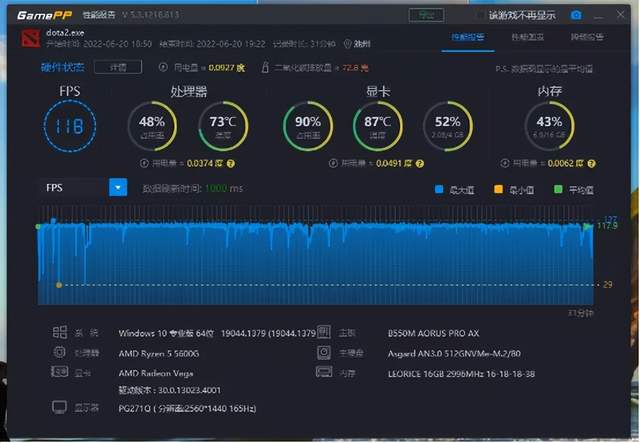The width and height of the screenshot is (640, 443).
Task: Click the GPU 87°C temperature gauge
Action: coord(378,126)
